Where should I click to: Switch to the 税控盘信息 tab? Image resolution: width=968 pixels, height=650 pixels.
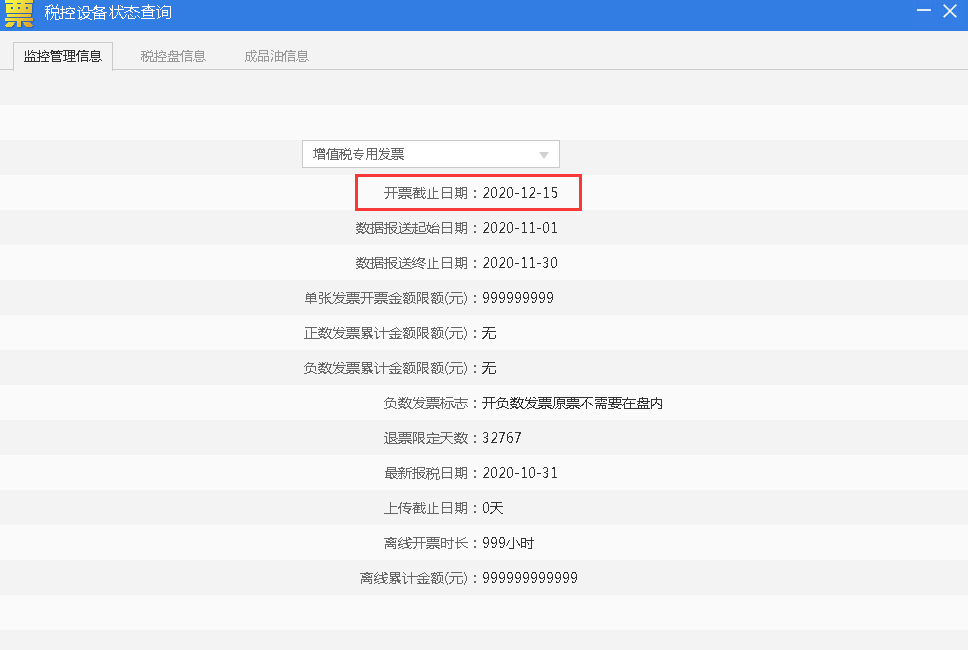171,56
